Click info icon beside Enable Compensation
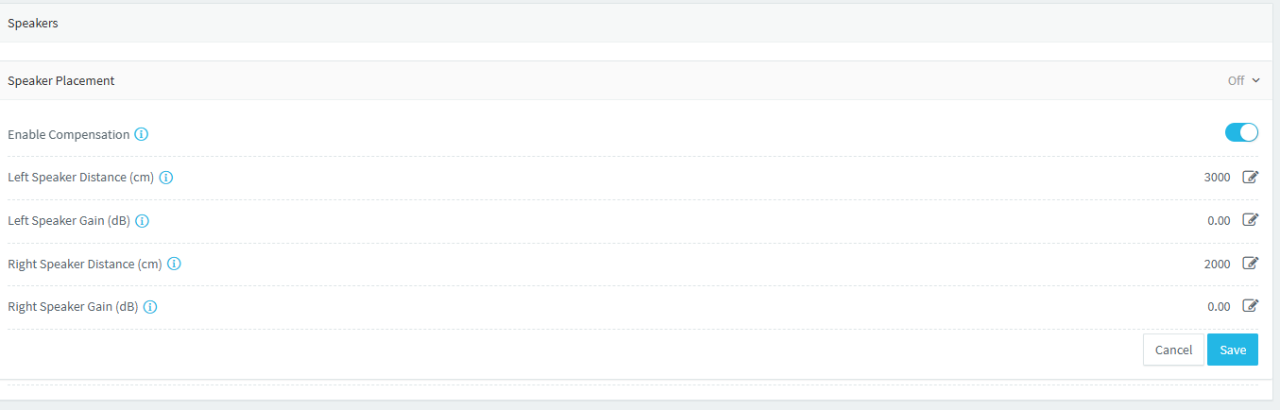Viewport: 1280px width, 410px height. coord(142,134)
